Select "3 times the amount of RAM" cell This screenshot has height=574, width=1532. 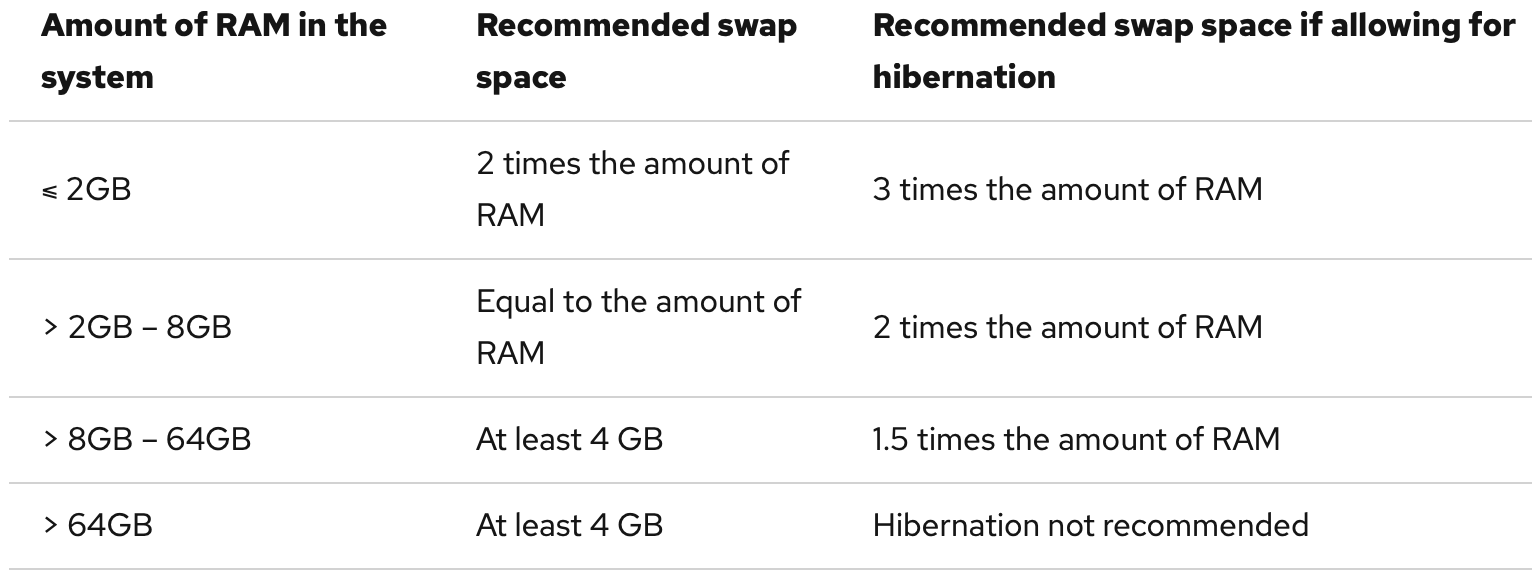[x=1067, y=190]
